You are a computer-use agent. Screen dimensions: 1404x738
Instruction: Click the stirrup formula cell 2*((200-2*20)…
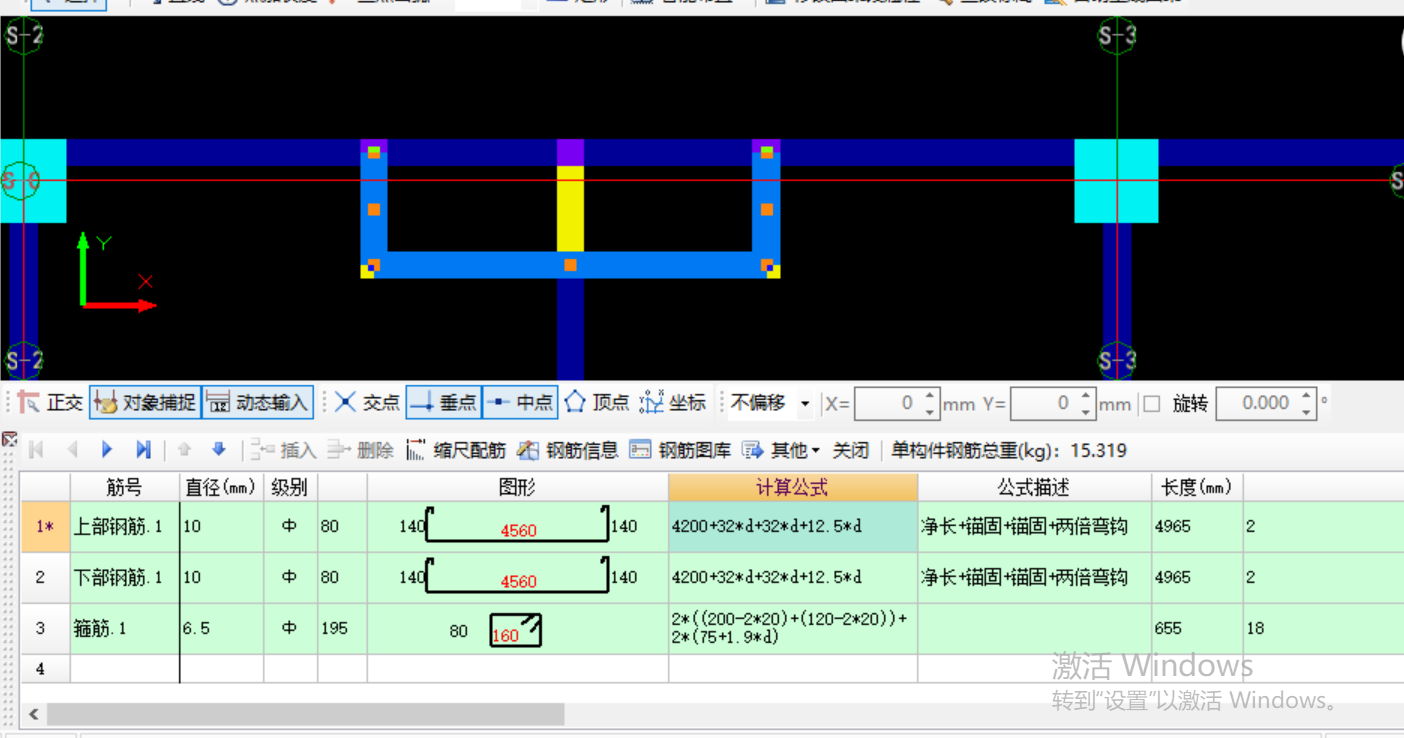coord(793,629)
